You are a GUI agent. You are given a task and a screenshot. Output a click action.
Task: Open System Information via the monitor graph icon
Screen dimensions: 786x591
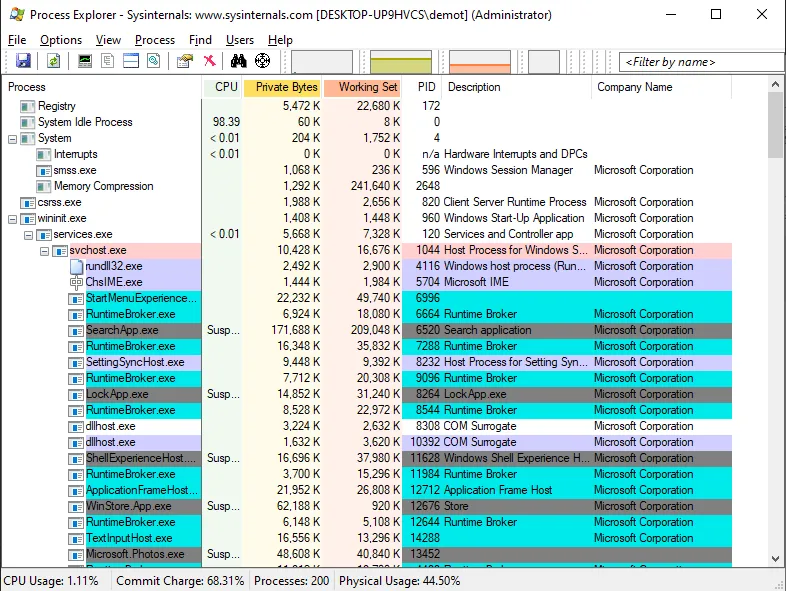pos(85,61)
